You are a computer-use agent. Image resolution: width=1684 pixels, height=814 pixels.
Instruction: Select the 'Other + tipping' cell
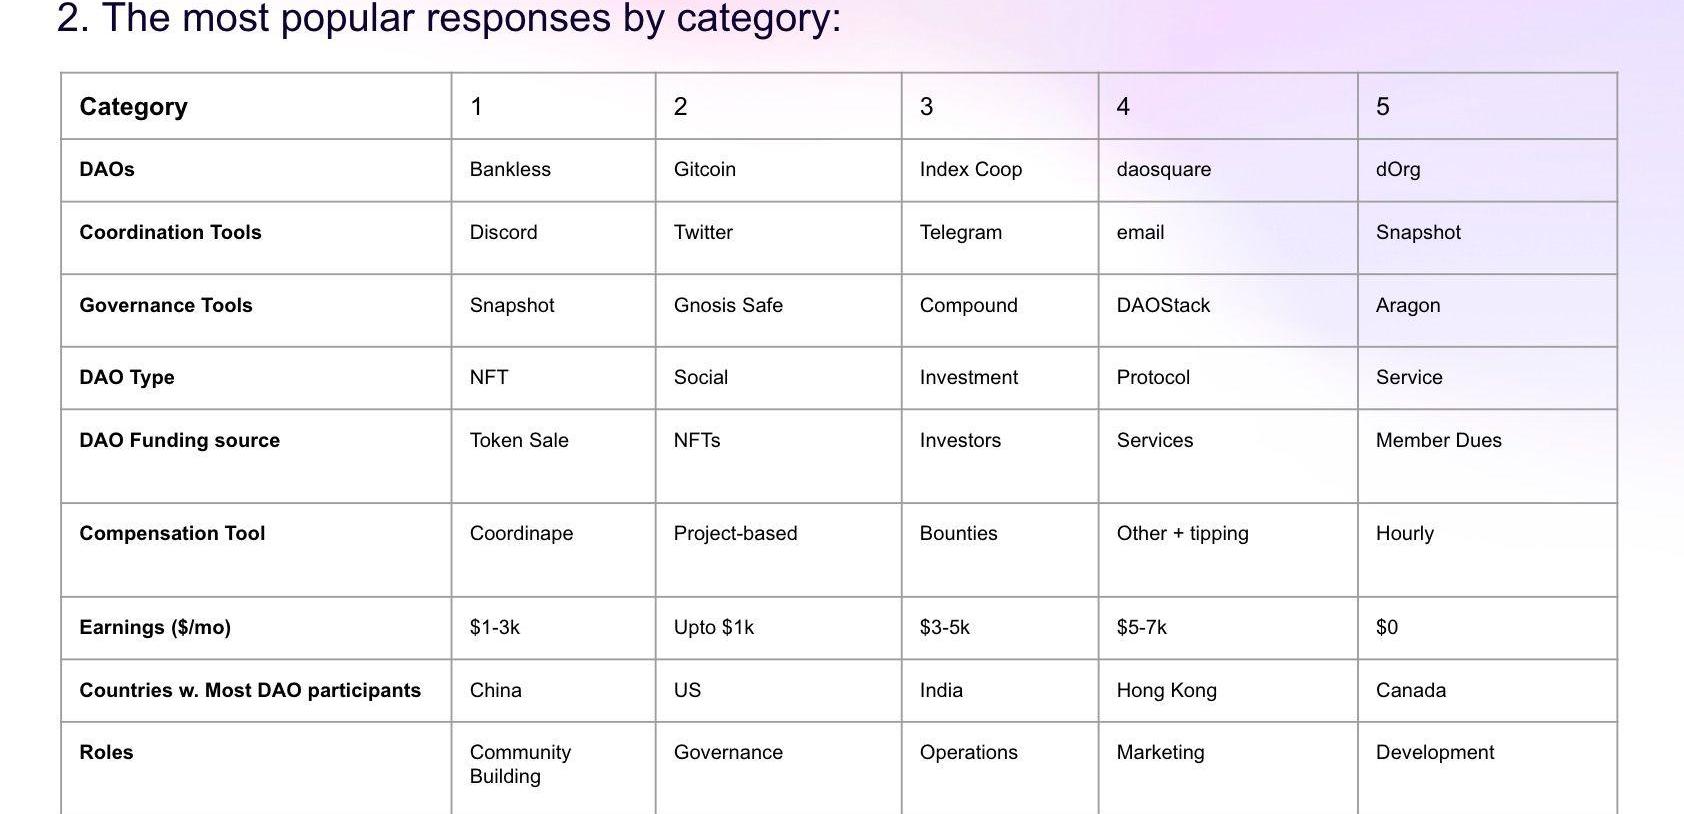(x=1228, y=550)
